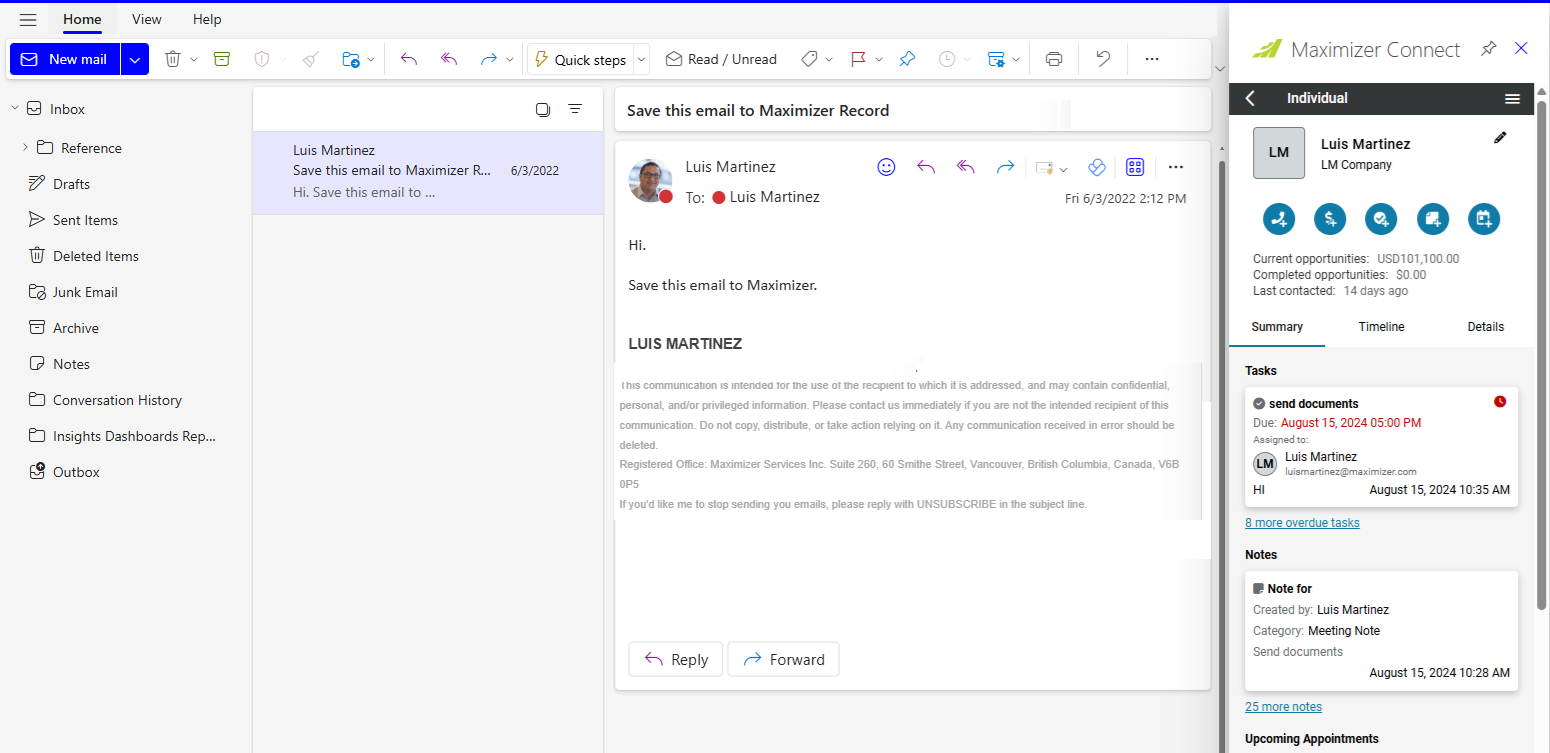The height and width of the screenshot is (753, 1550).
Task: Print the current email
Action: point(1053,59)
